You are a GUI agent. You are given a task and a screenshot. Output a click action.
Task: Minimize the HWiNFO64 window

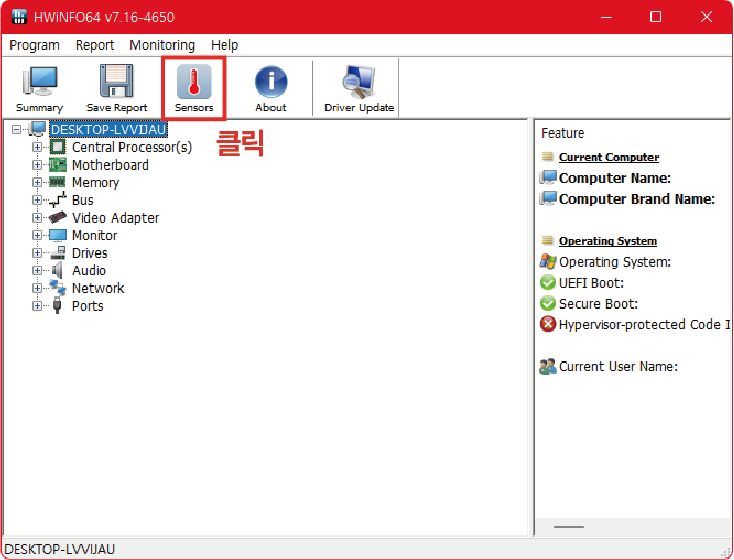tap(607, 17)
